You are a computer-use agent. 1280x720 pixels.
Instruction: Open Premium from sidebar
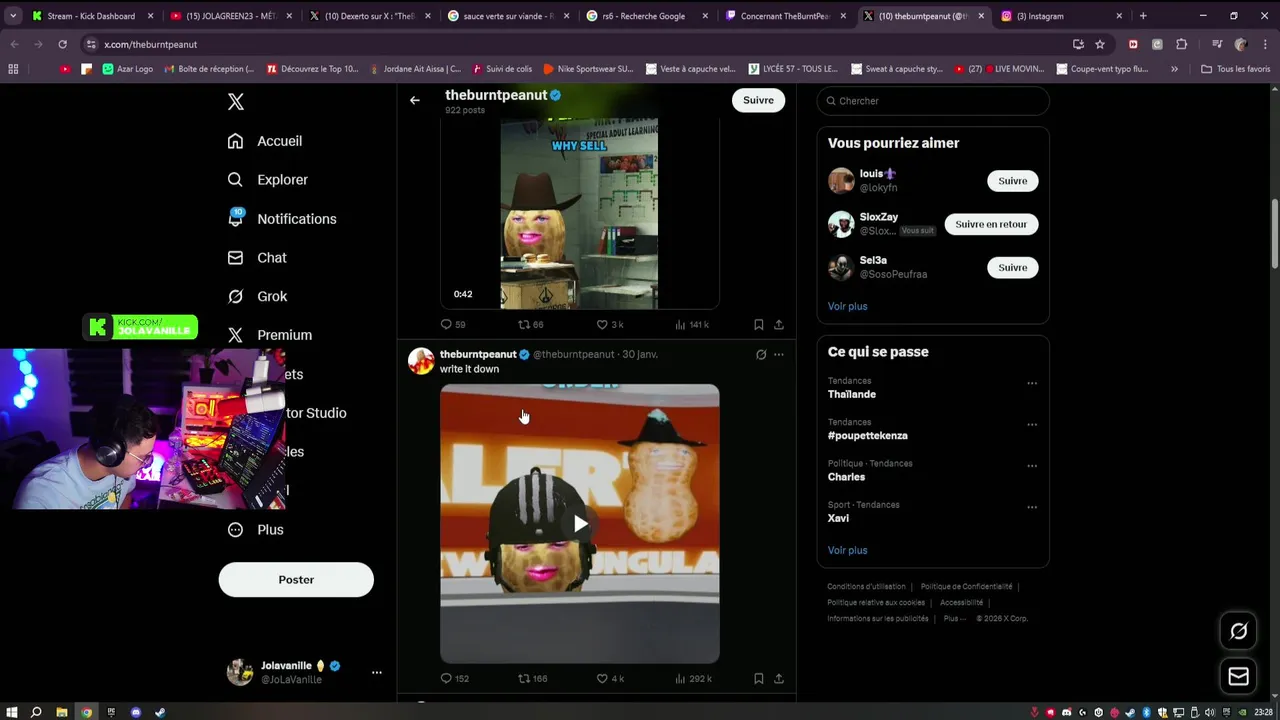pos(270,335)
